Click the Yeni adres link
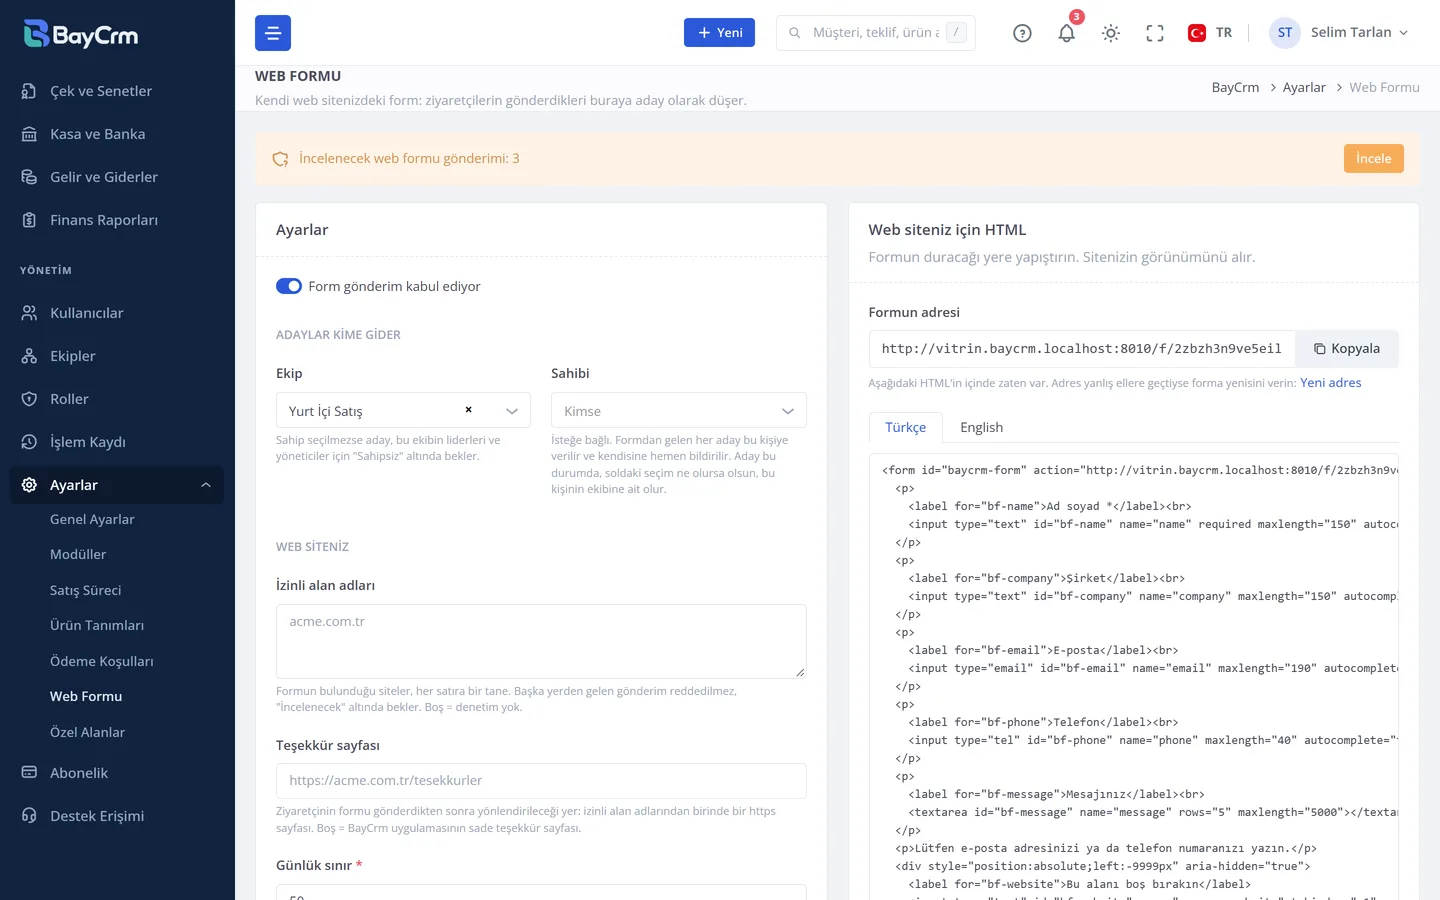Screen dimensions: 1440x900 pos(1330,383)
